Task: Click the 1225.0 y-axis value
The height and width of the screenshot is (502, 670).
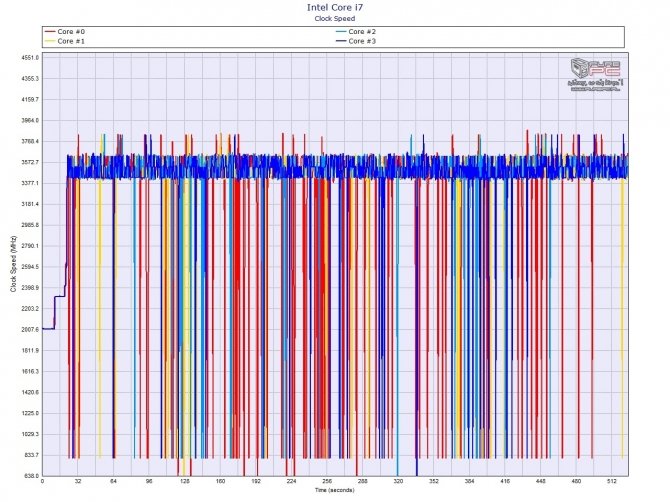Action: tap(30, 414)
